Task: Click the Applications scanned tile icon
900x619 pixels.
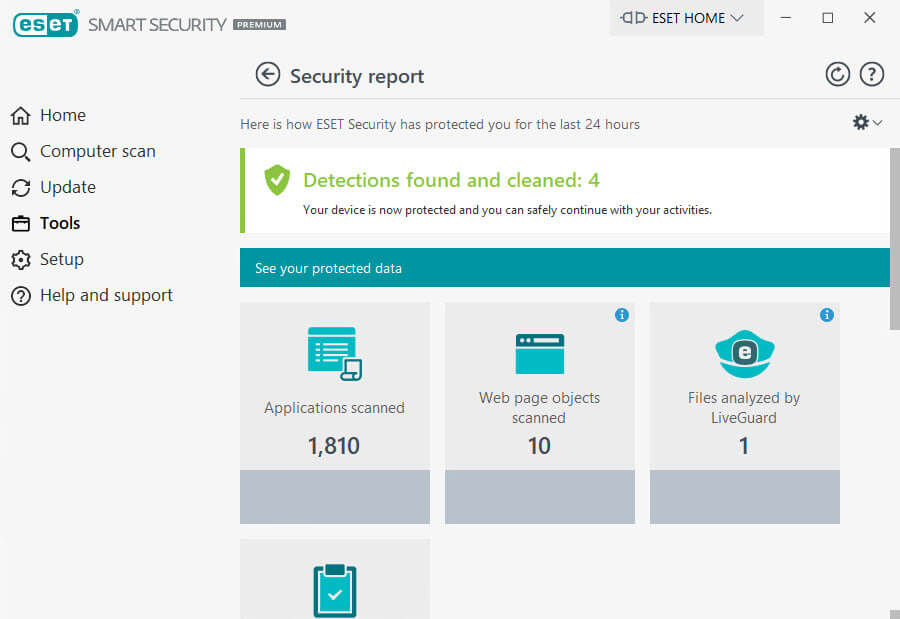Action: click(x=334, y=352)
